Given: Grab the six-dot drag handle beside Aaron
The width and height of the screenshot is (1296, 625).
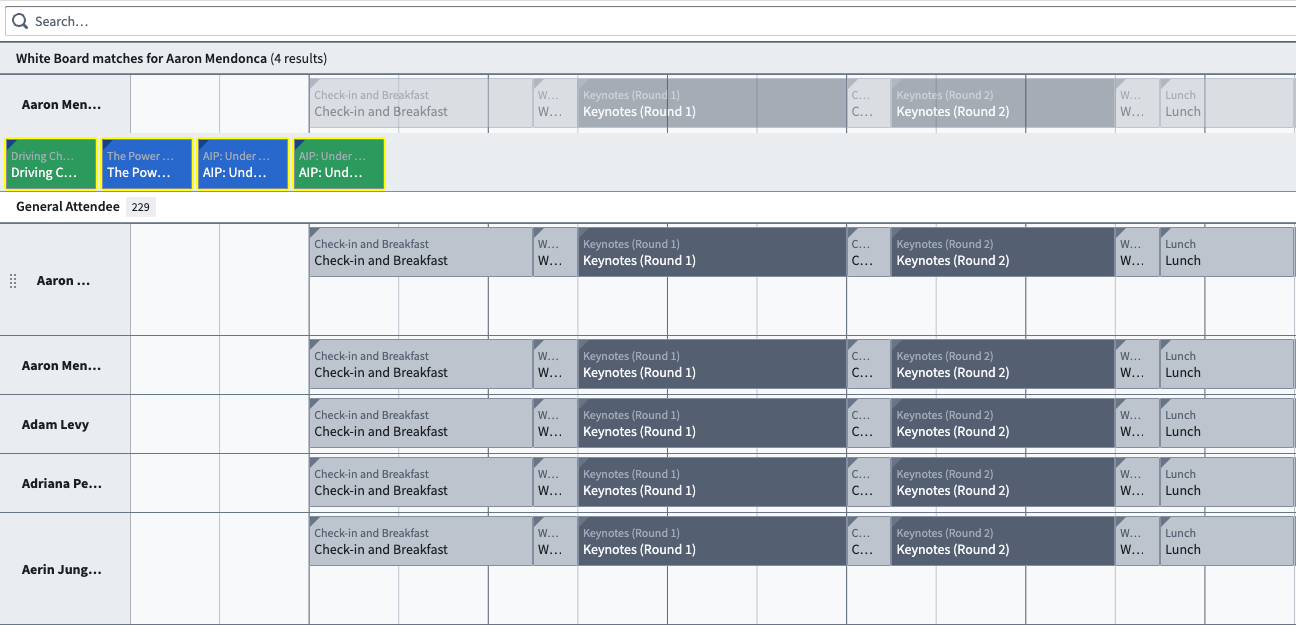Looking at the screenshot, I should tap(13, 281).
